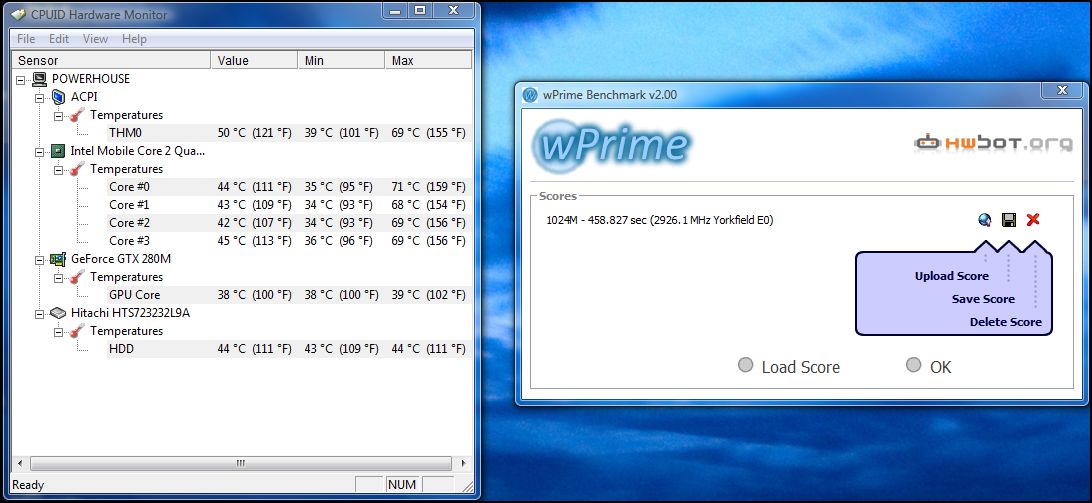Collapse the Temperatures node under ACPI
1092x503 pixels.
(x=58, y=115)
